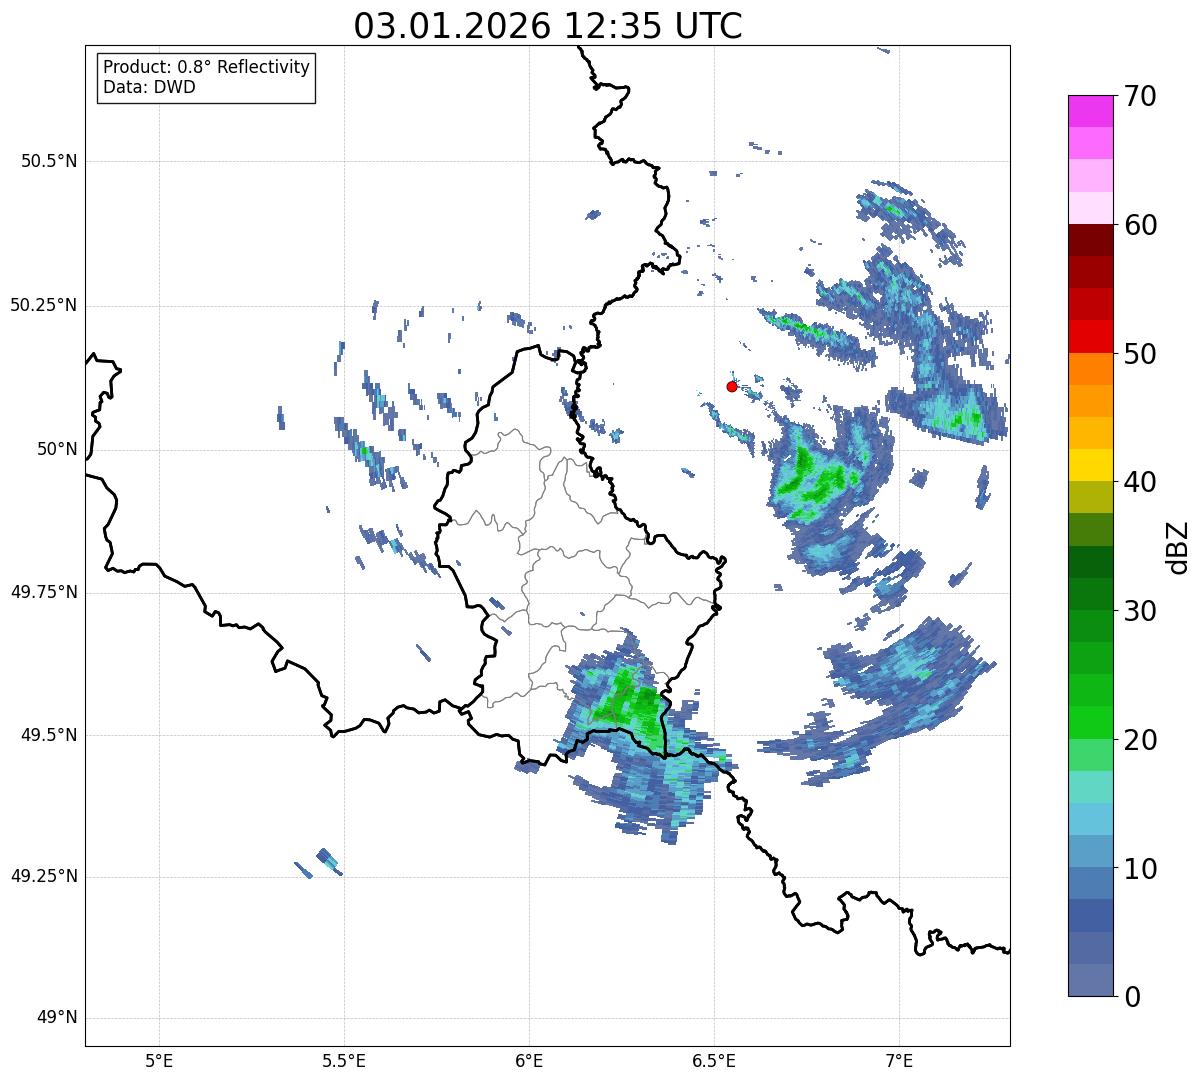
Task: Click the 'Data: DWD' label
Action: tap(149, 87)
